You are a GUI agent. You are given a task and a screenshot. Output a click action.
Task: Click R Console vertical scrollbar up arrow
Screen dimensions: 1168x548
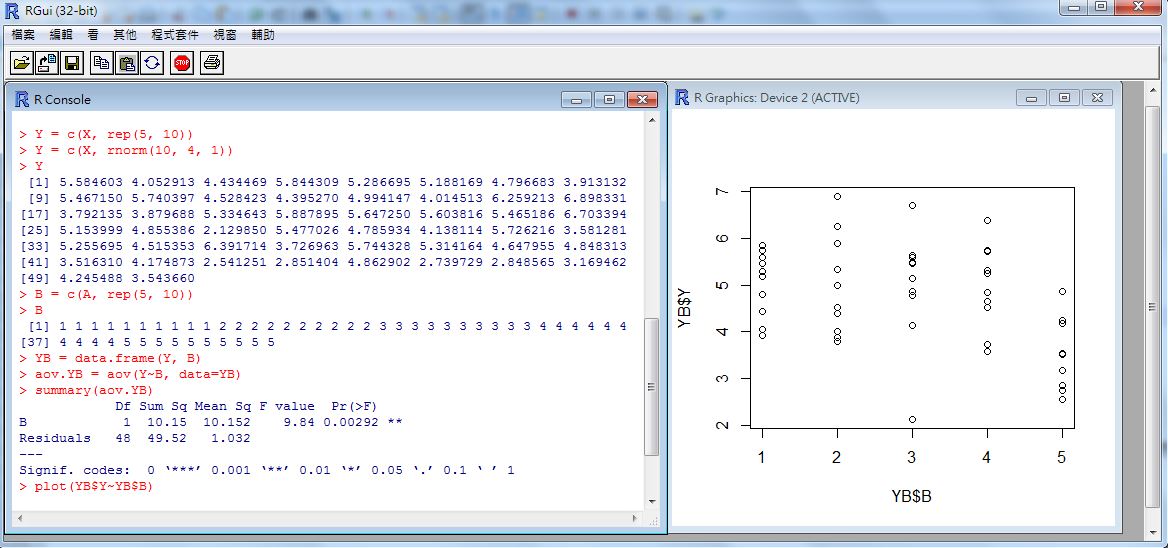coord(653,120)
